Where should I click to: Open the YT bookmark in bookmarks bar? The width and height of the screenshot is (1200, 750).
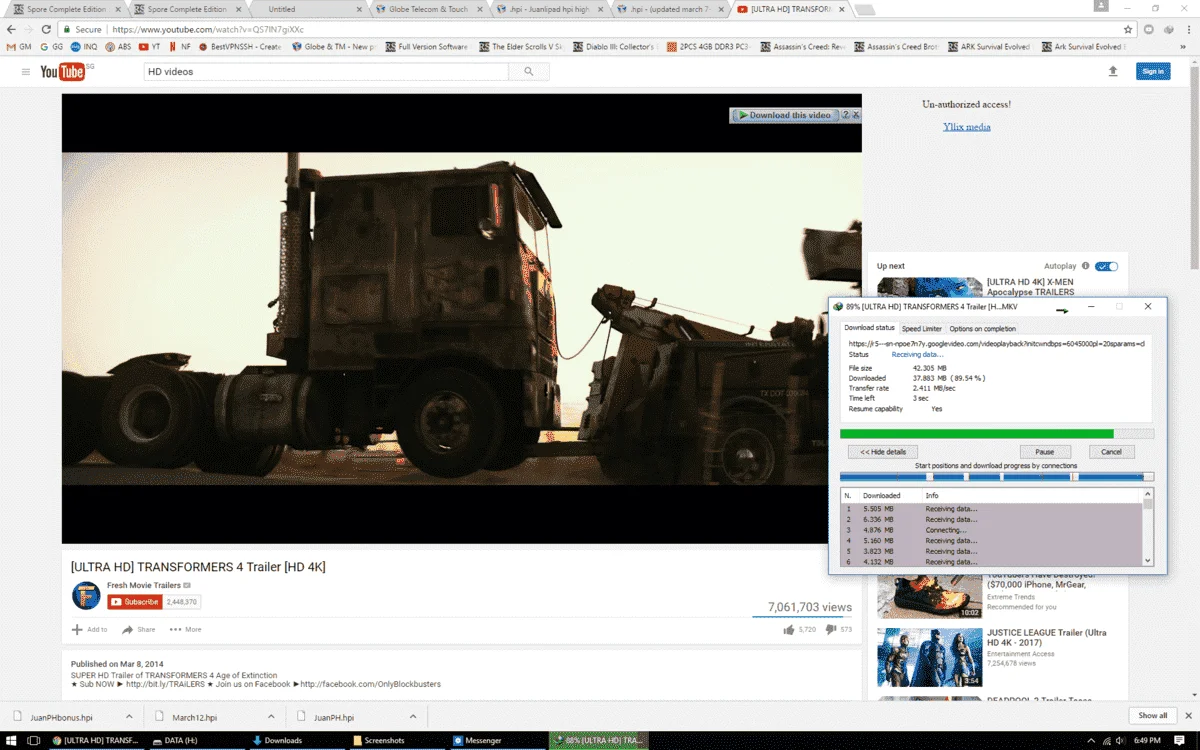150,47
